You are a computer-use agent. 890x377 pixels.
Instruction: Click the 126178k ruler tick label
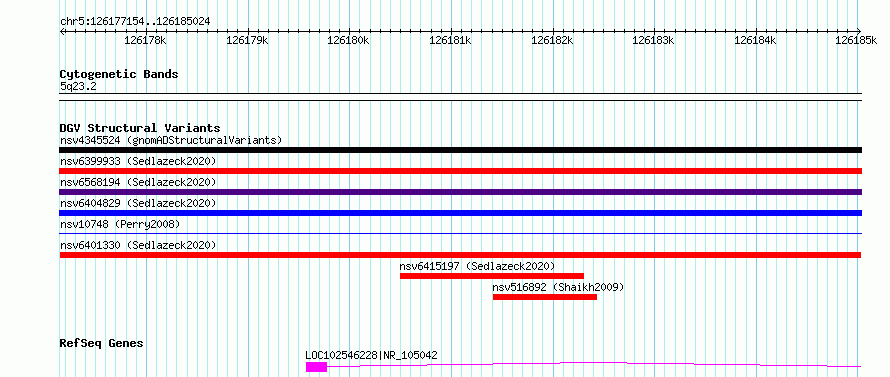point(145,40)
